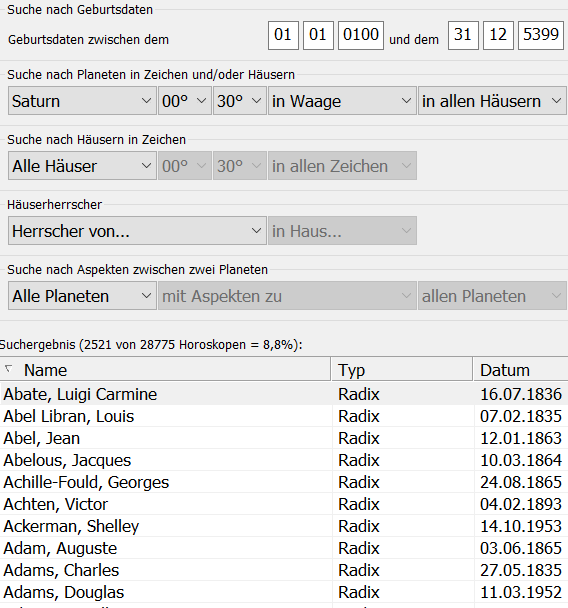Select the row 'Adams, Charles'
Screen dimensions: 568x608
point(284,570)
